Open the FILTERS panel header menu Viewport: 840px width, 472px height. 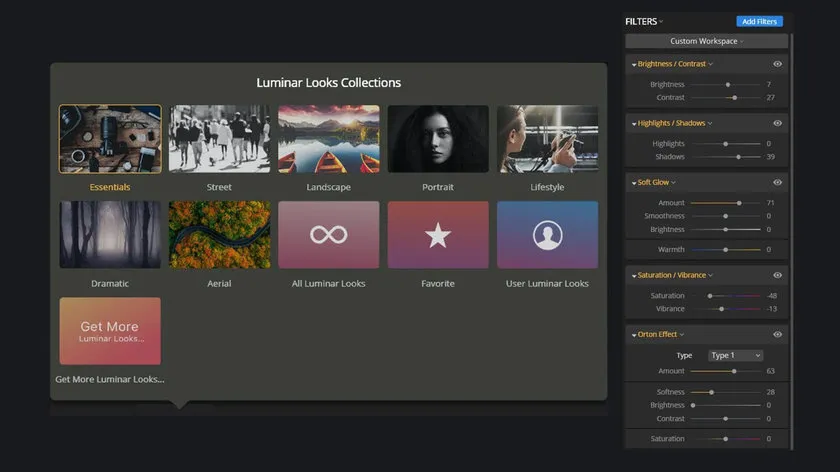644,21
